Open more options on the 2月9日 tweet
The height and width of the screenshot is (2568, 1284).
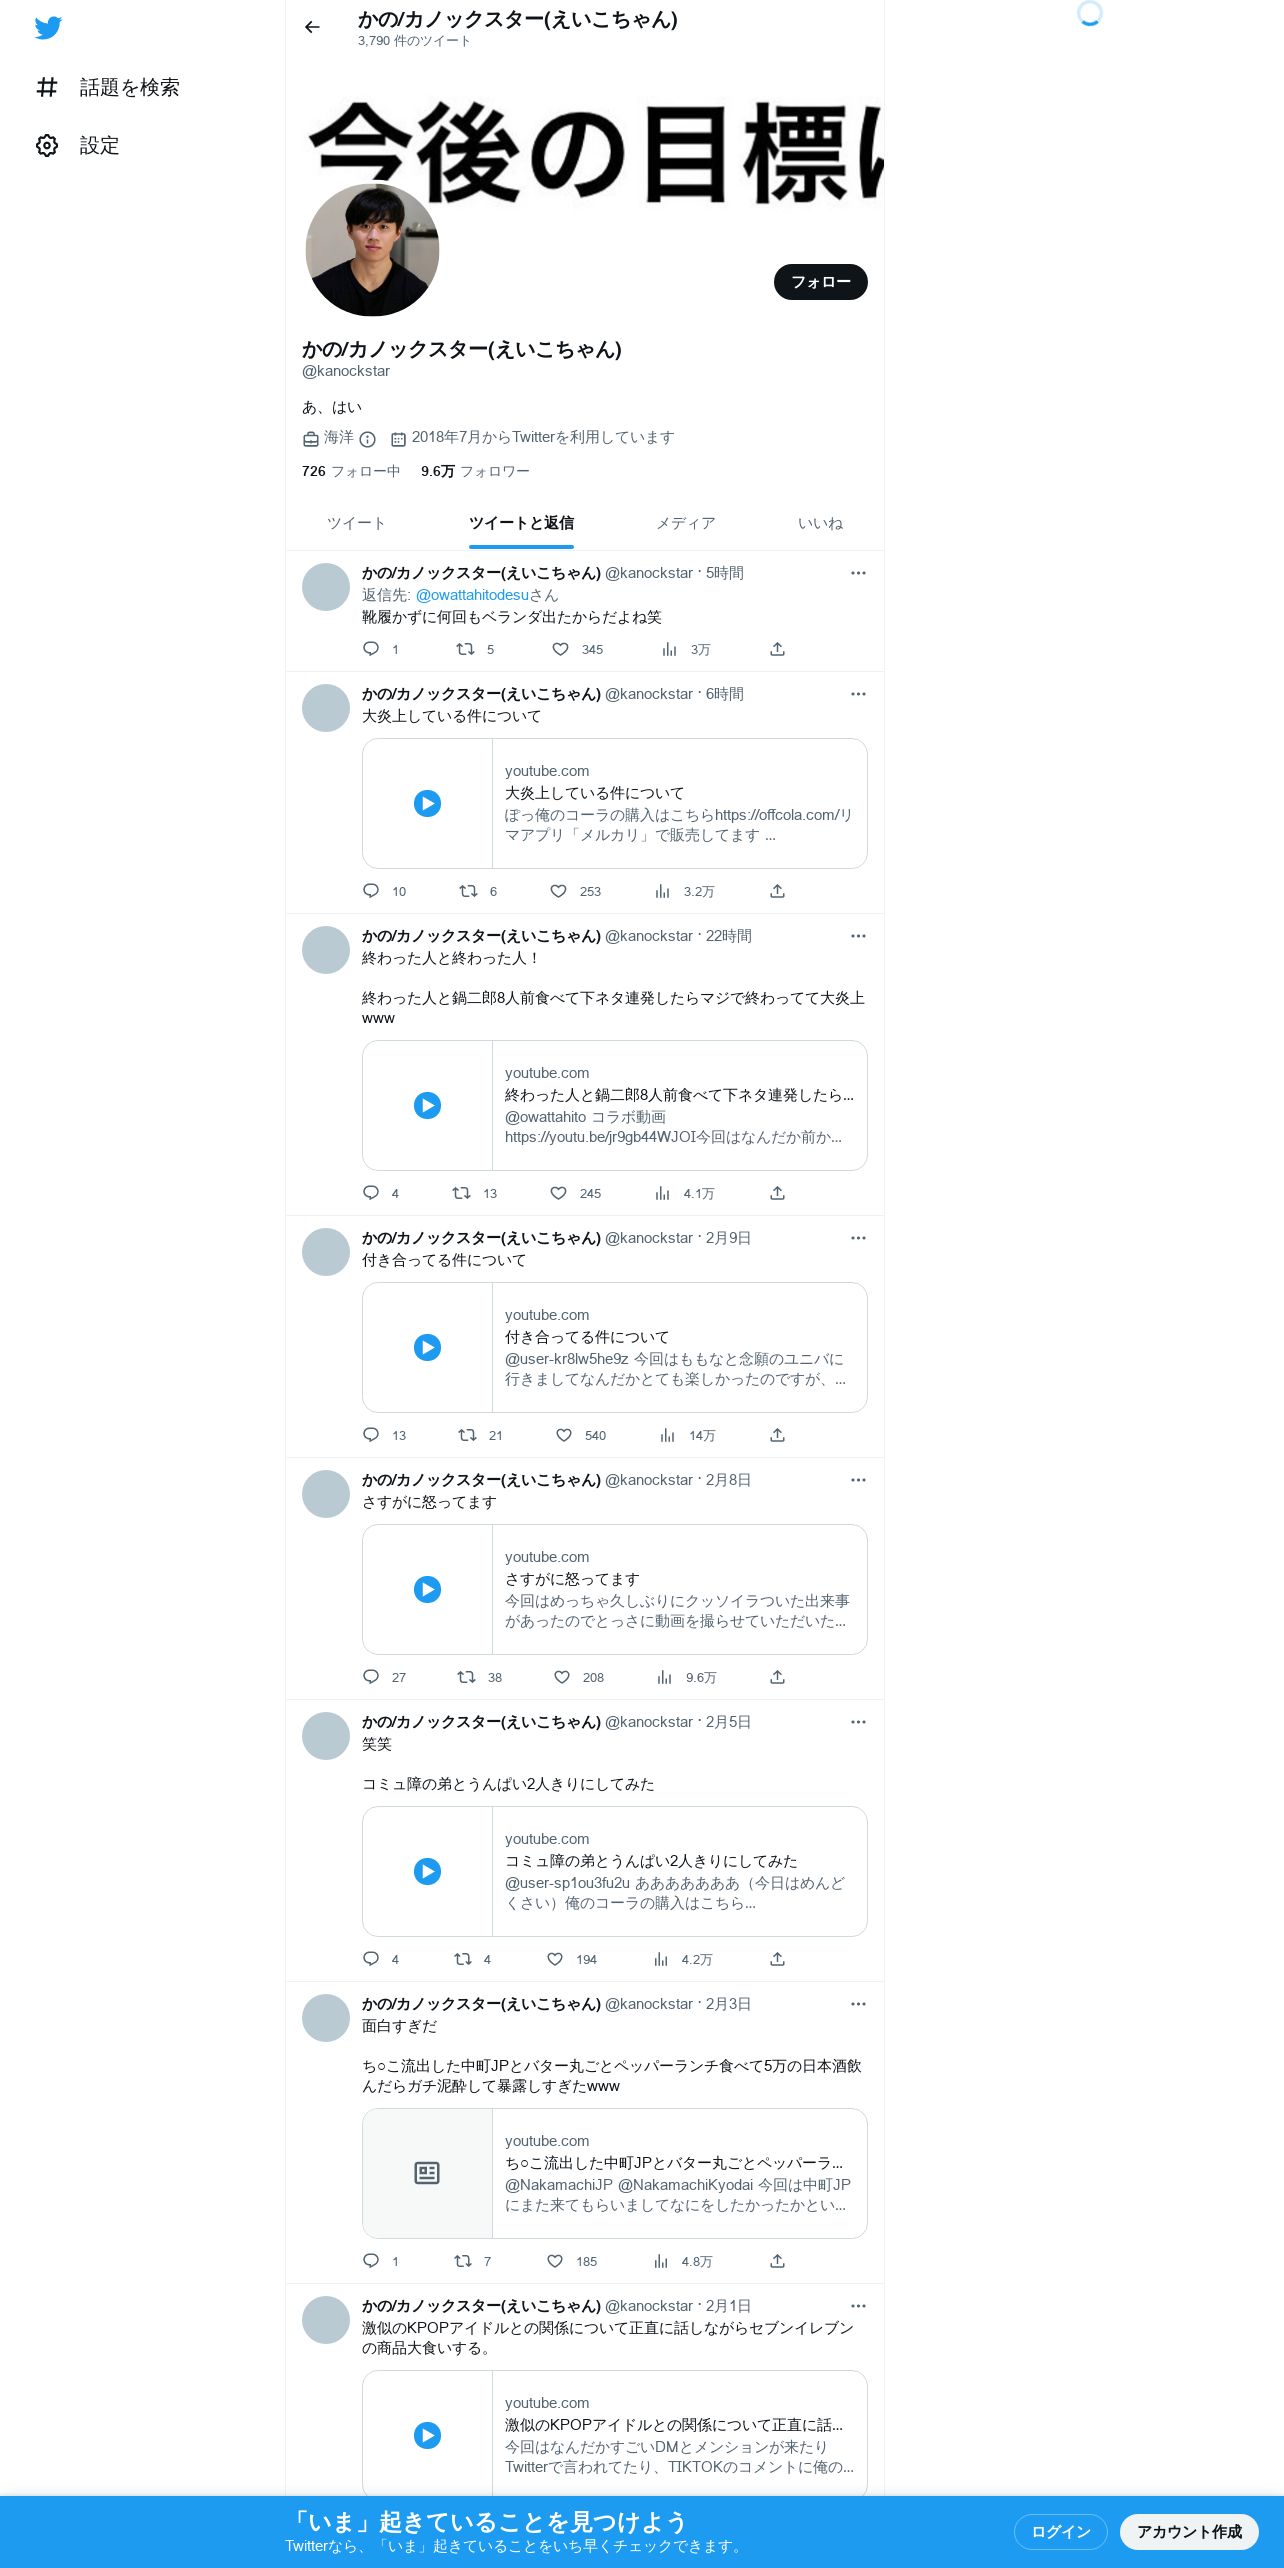tap(858, 1238)
